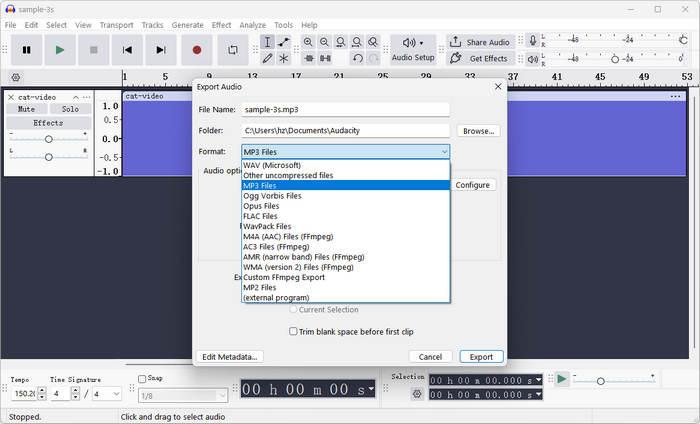Screen dimensions: 700x424
Task: Collapse the cat-video track with the arrow
Action: [76, 97]
